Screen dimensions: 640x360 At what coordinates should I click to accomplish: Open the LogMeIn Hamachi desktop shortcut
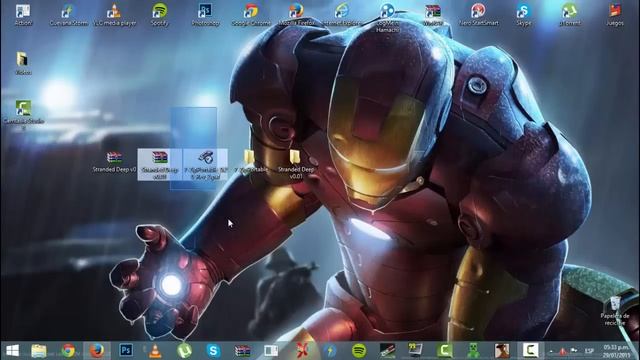(x=387, y=18)
